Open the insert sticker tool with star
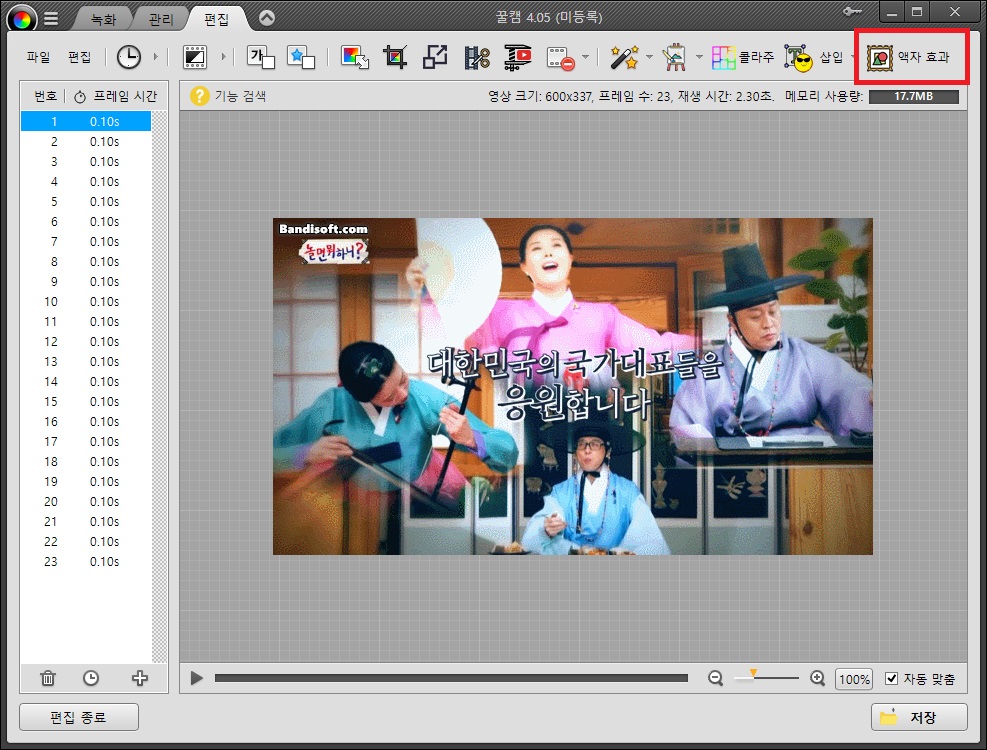The image size is (987, 750). [301, 57]
